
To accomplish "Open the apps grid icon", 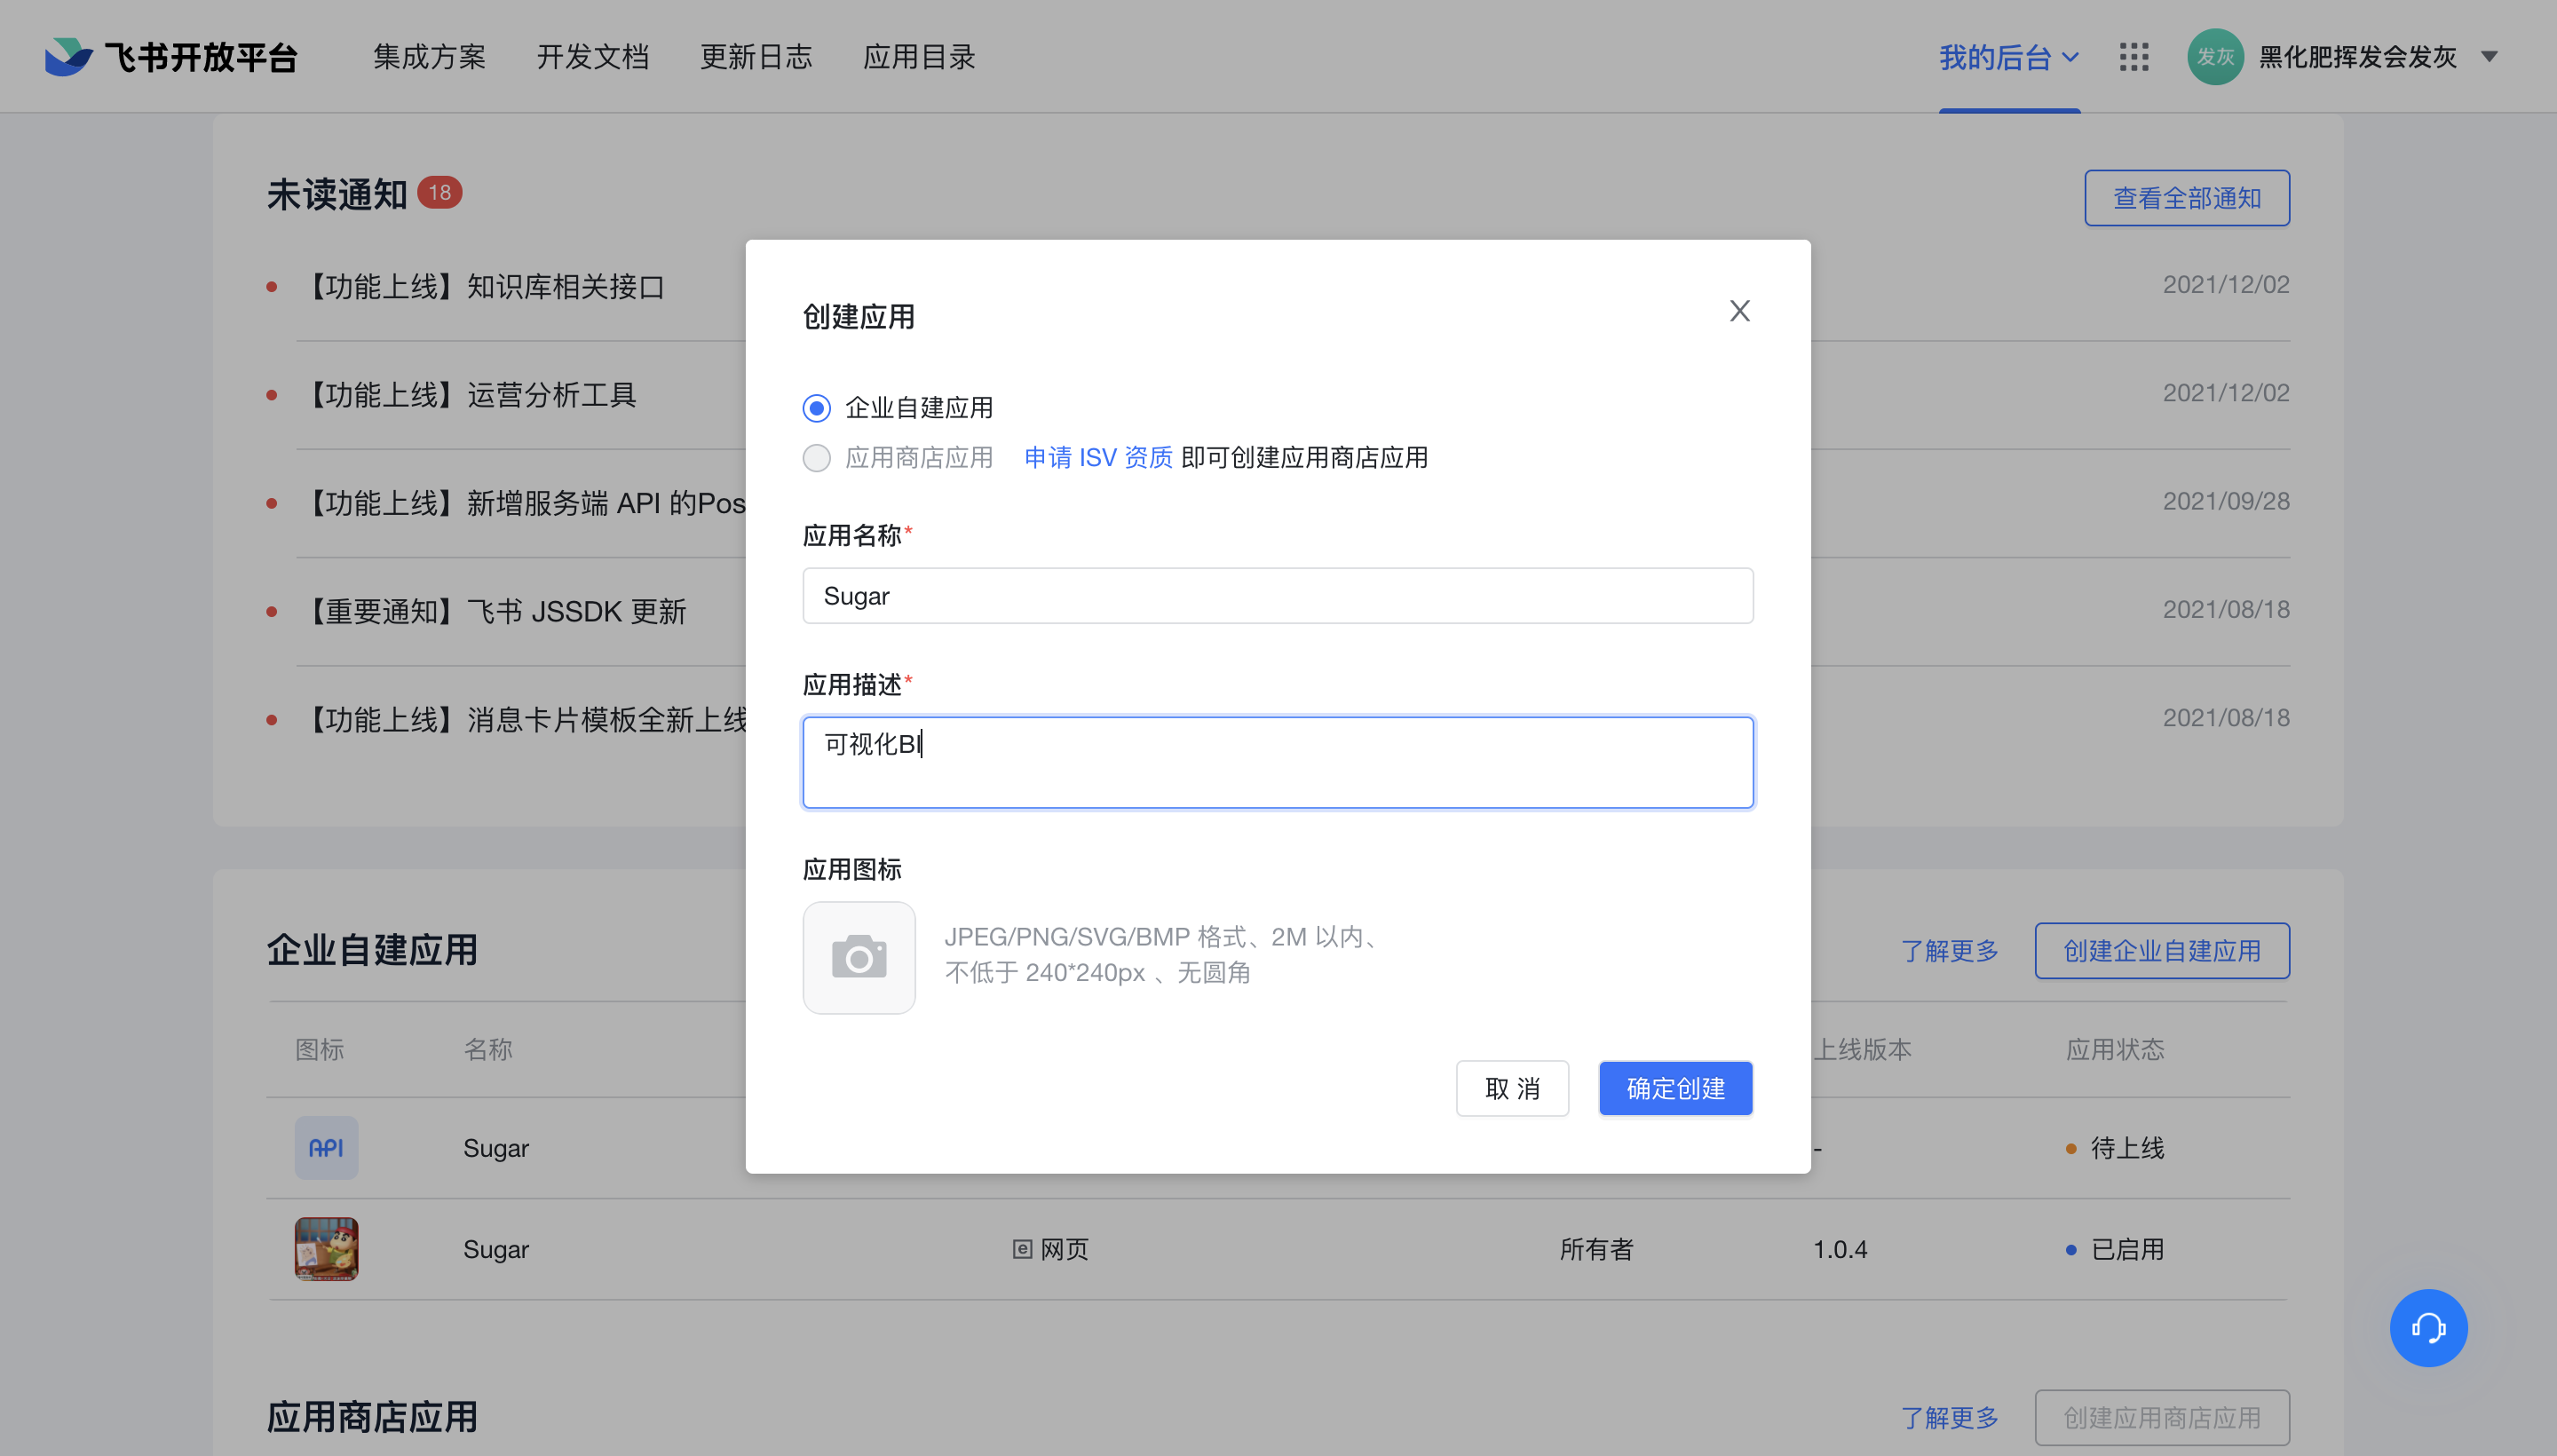I will pos(2133,57).
